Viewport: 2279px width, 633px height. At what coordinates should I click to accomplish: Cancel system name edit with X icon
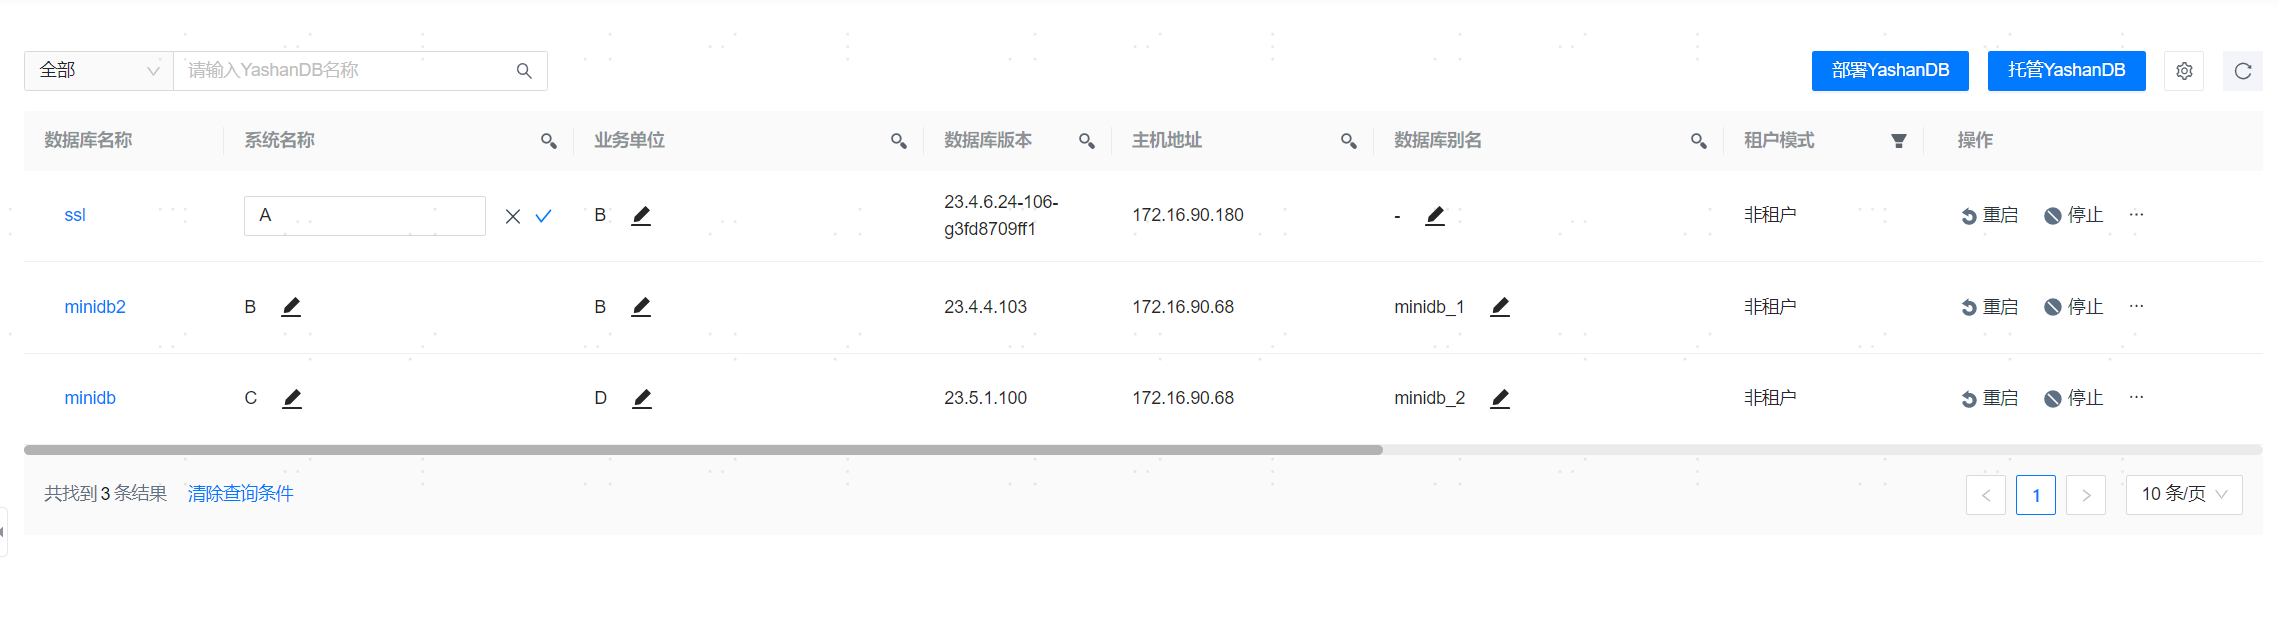click(512, 216)
